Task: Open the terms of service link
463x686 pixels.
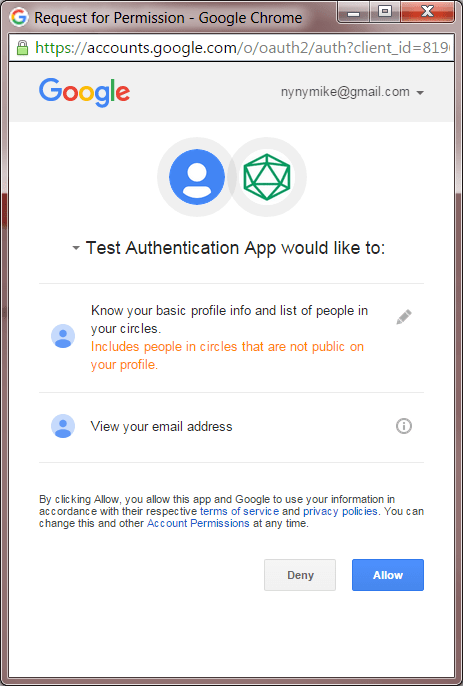Action: [x=239, y=511]
